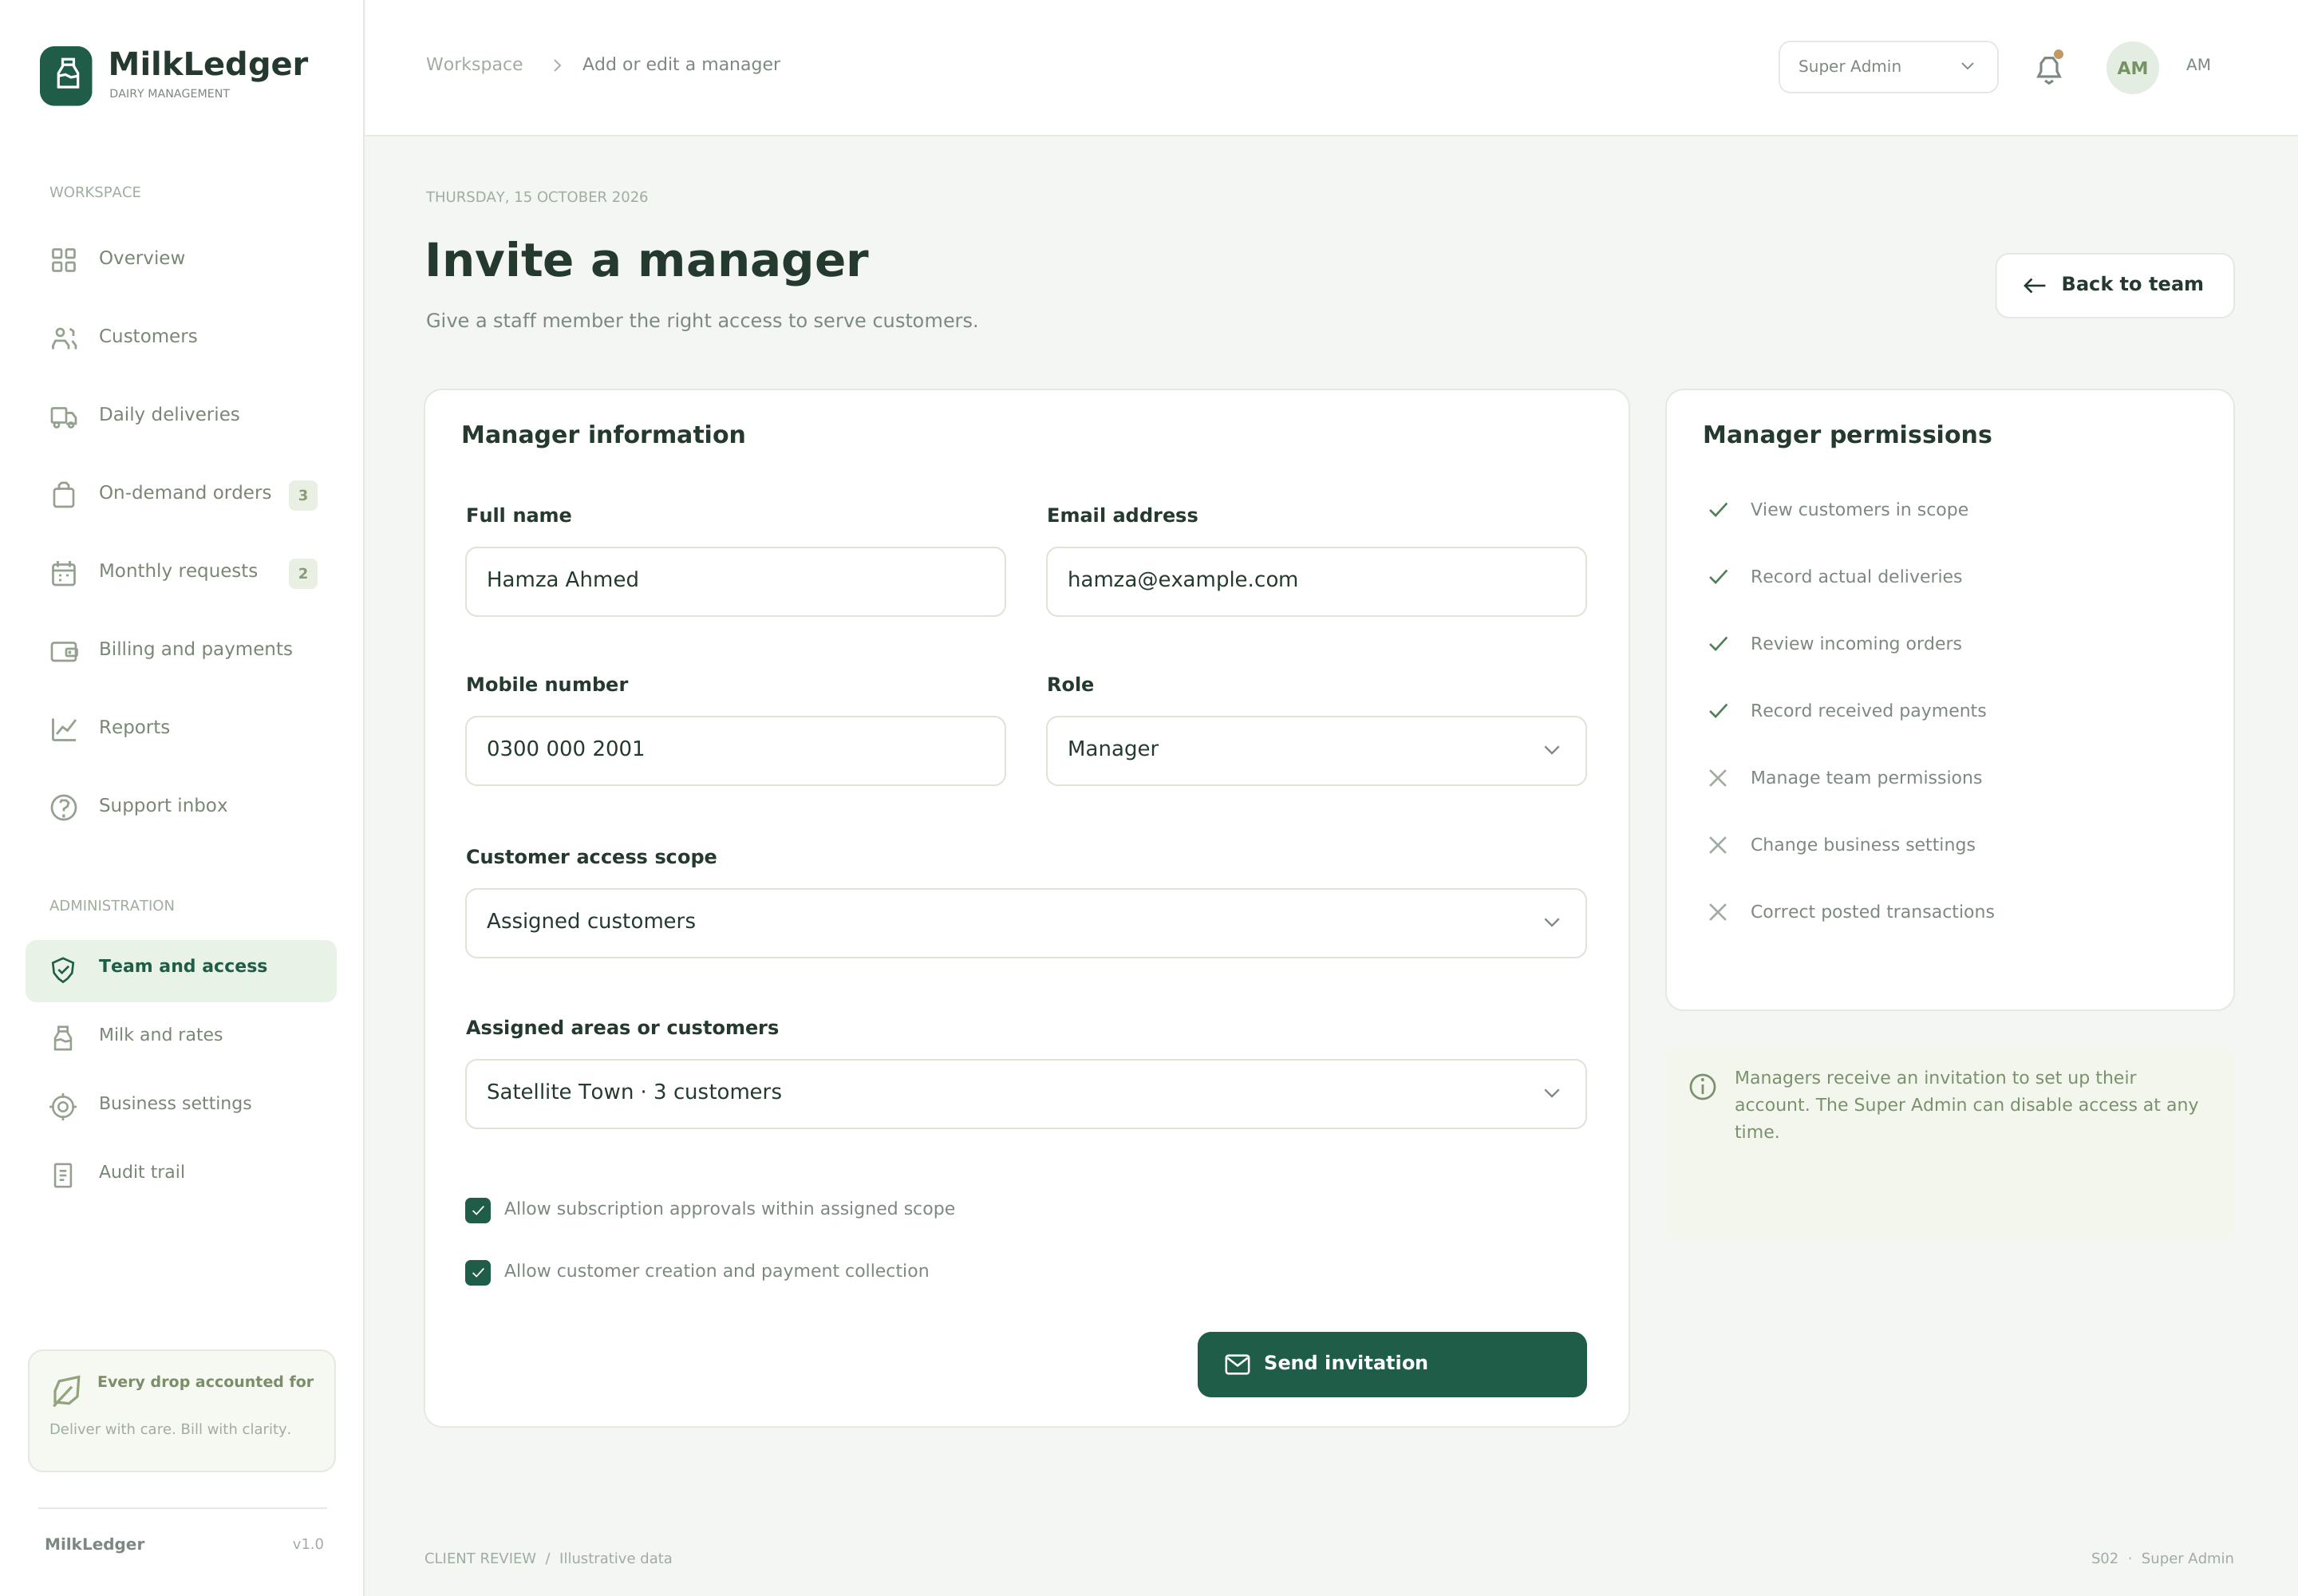Click the info icon in the invitation note

(1702, 1086)
